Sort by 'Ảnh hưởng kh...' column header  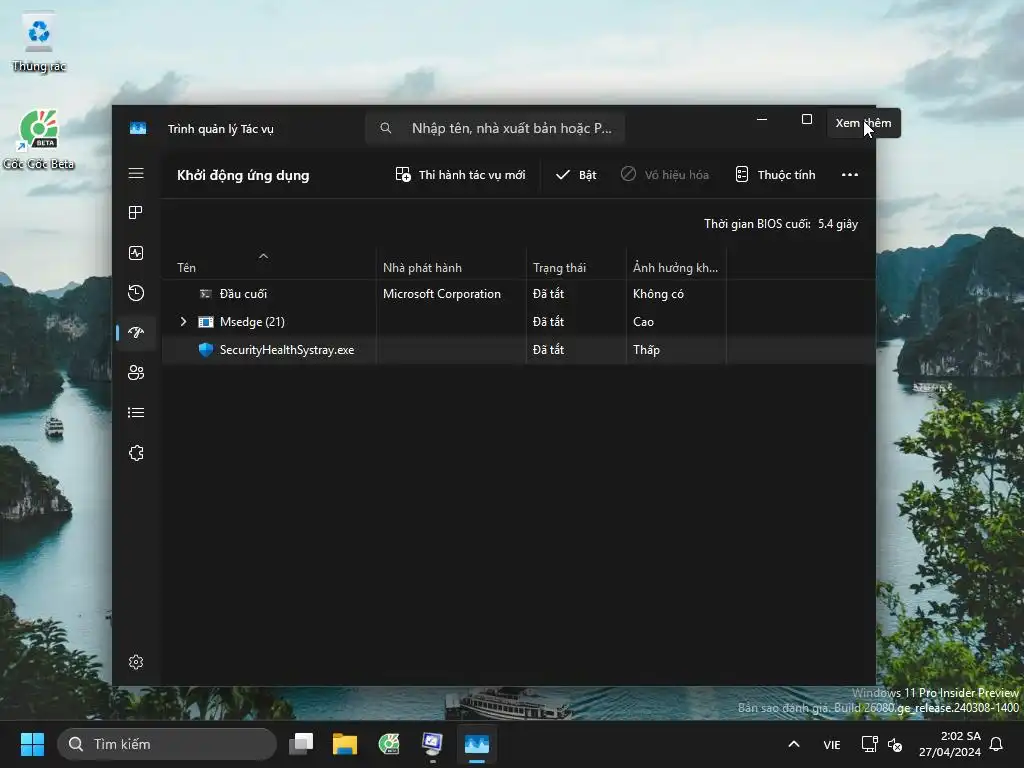677,268
